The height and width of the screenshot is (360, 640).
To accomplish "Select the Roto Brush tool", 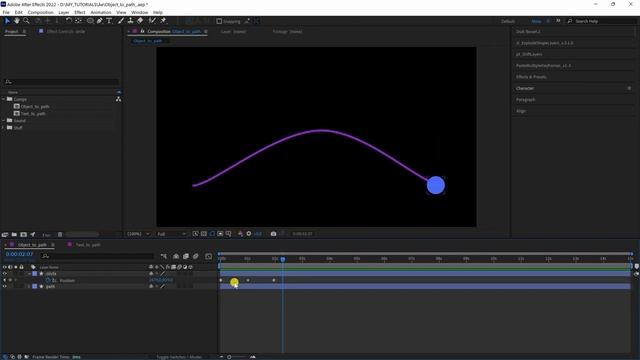I will [x=152, y=20].
